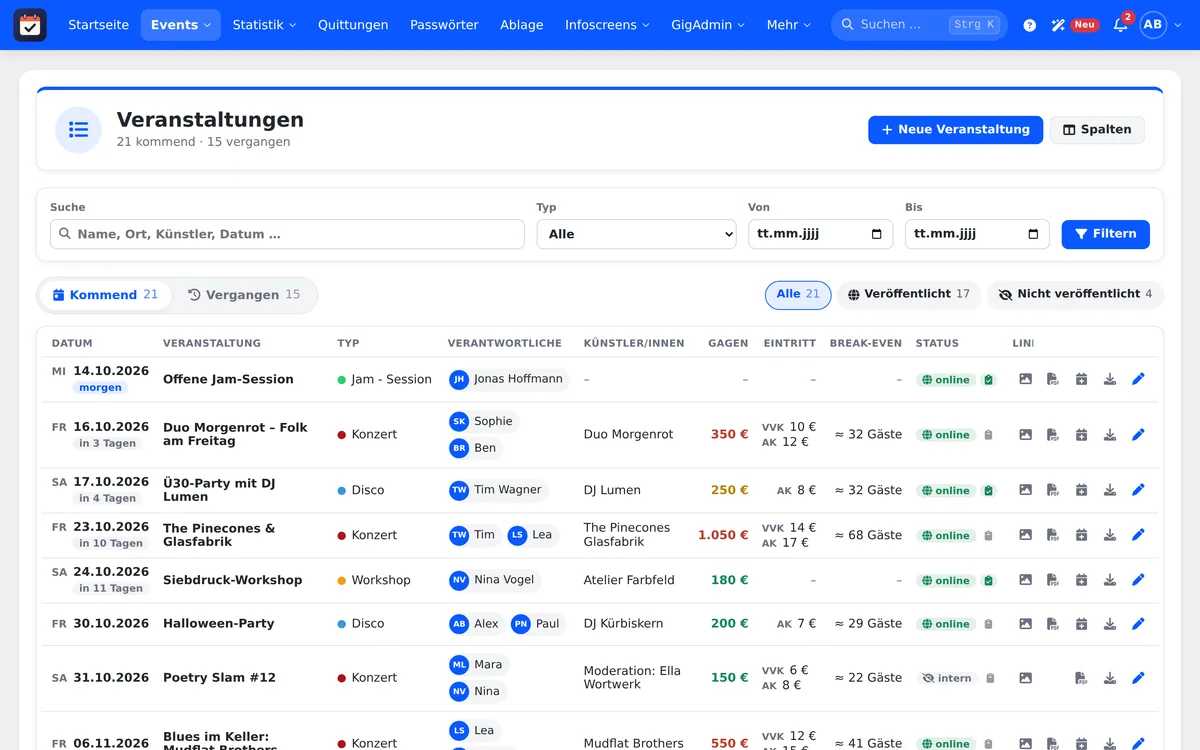The width and height of the screenshot is (1200, 750).
Task: Open the AB user account menu
Action: pyautogui.click(x=1162, y=25)
